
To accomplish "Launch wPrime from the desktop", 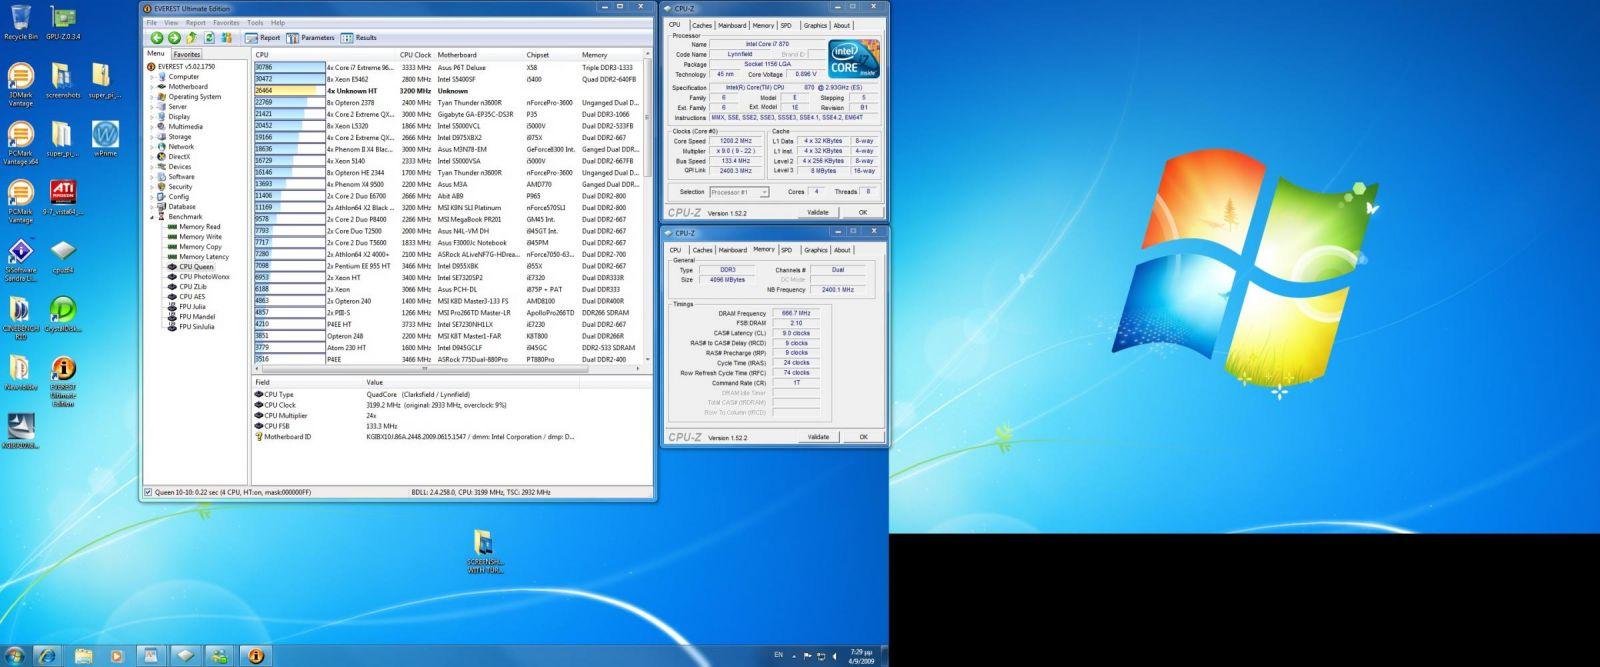I will point(104,139).
